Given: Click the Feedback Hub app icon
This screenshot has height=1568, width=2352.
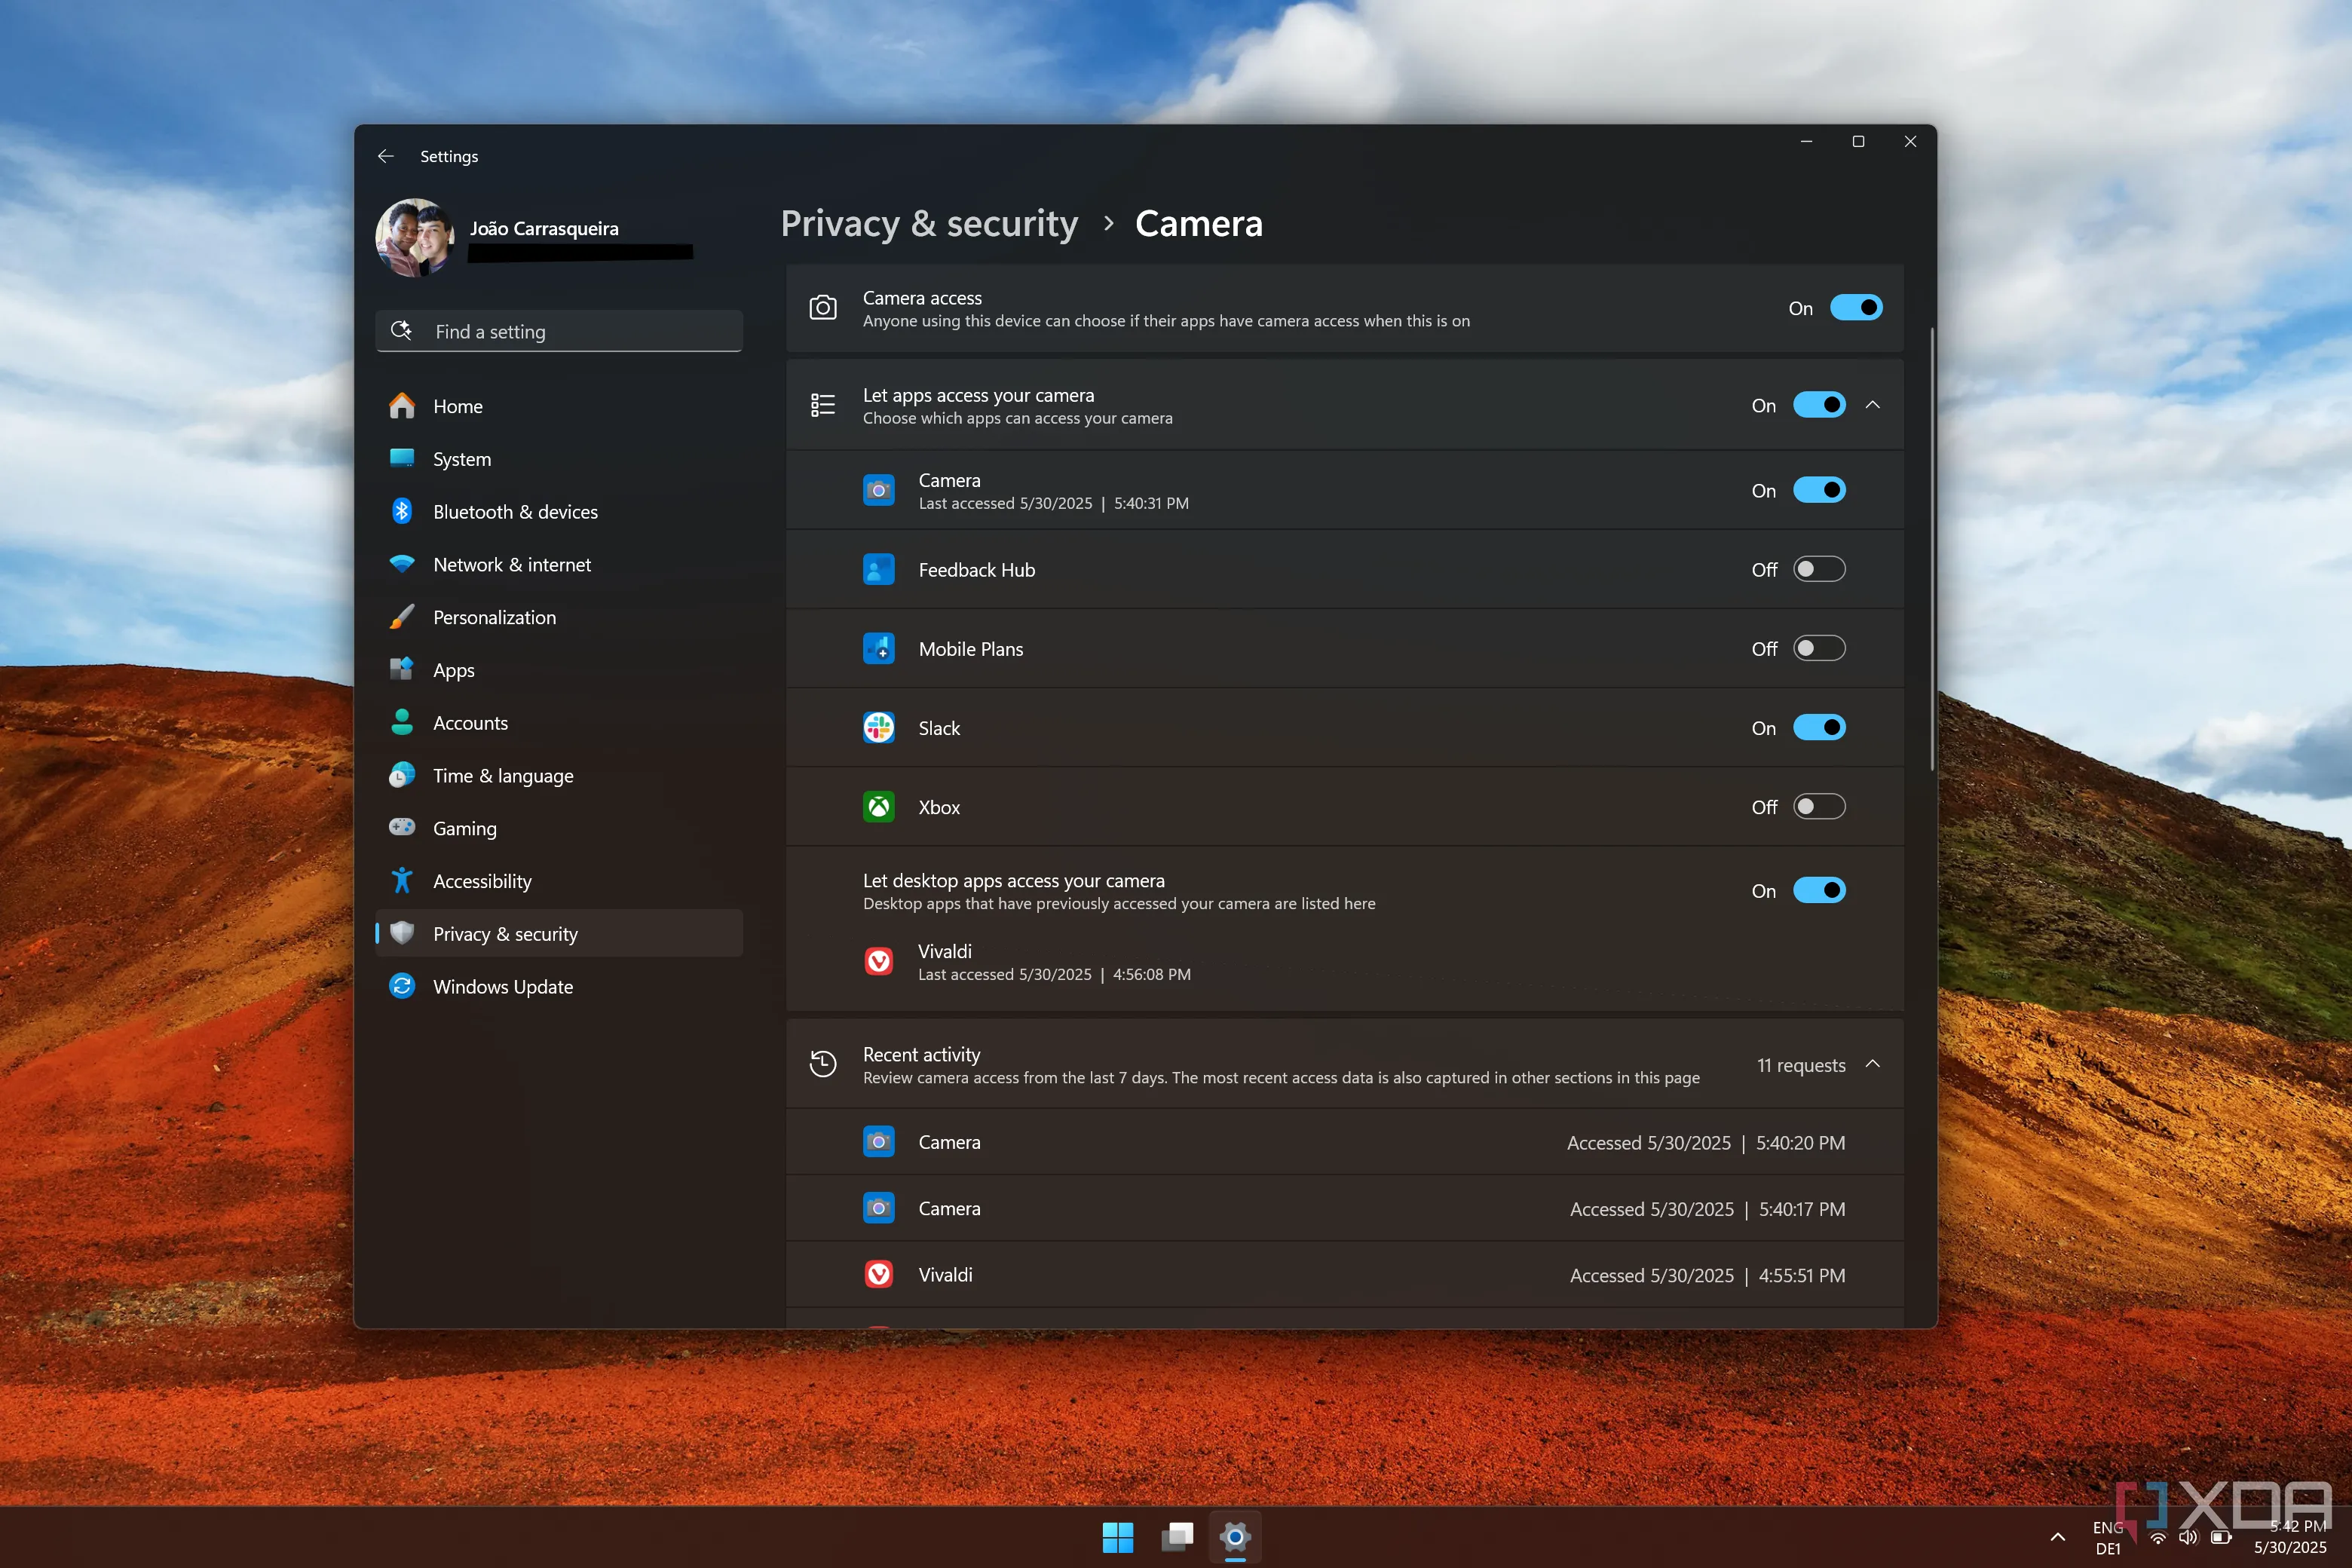Looking at the screenshot, I should [x=879, y=569].
